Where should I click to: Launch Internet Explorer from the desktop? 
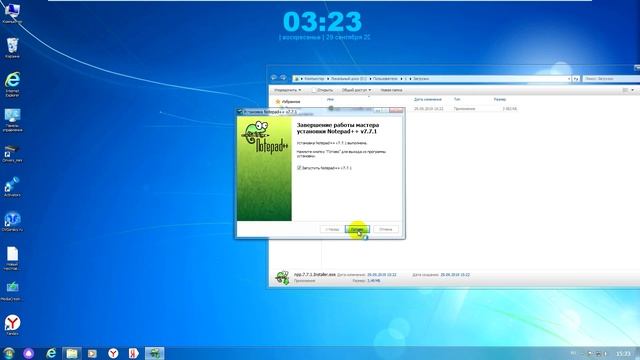[x=12, y=84]
